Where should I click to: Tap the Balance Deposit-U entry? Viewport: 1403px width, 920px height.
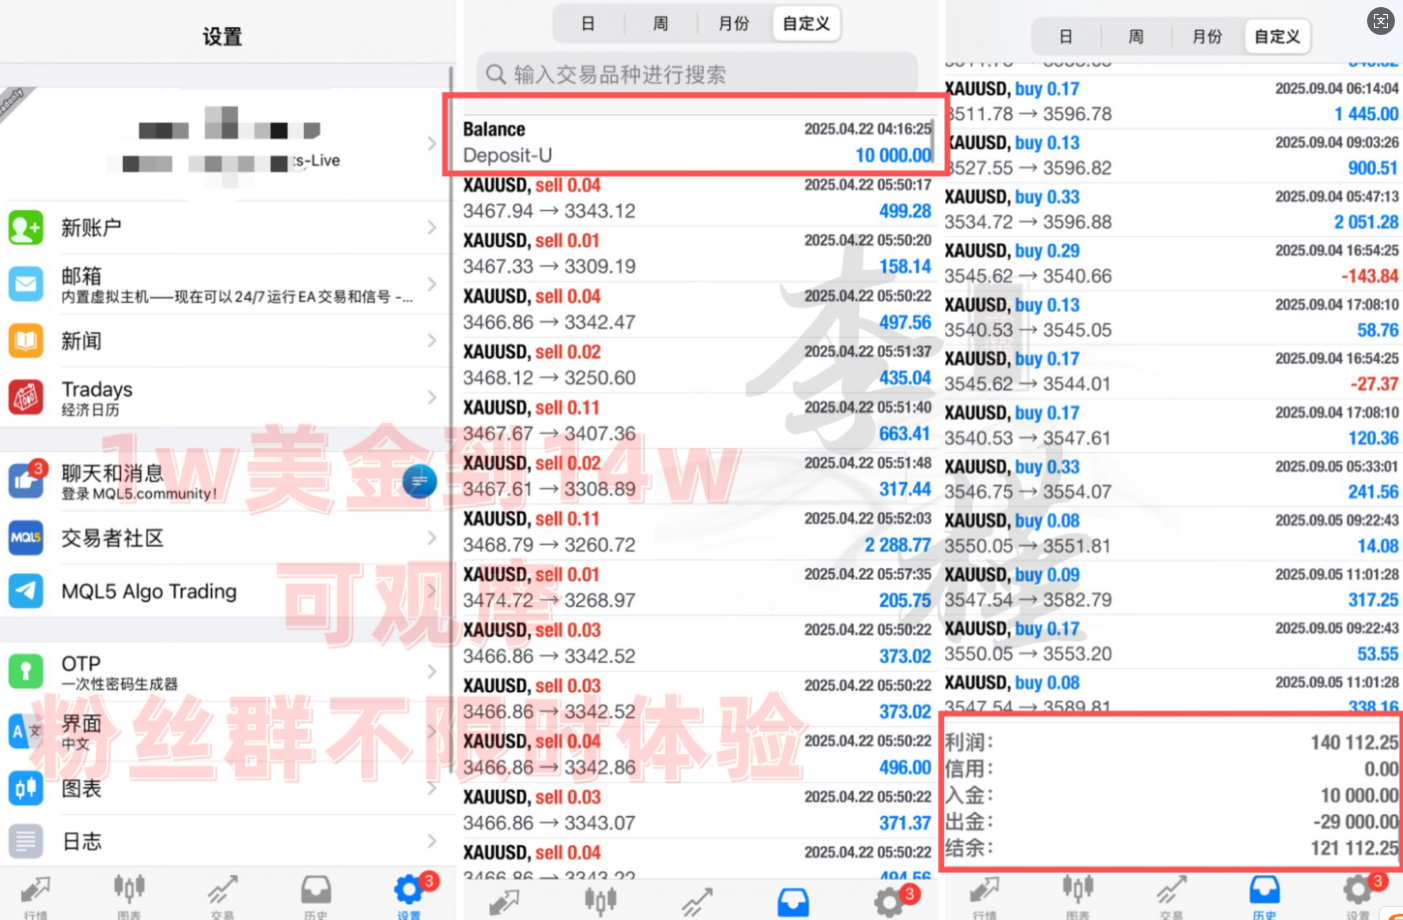click(x=696, y=142)
